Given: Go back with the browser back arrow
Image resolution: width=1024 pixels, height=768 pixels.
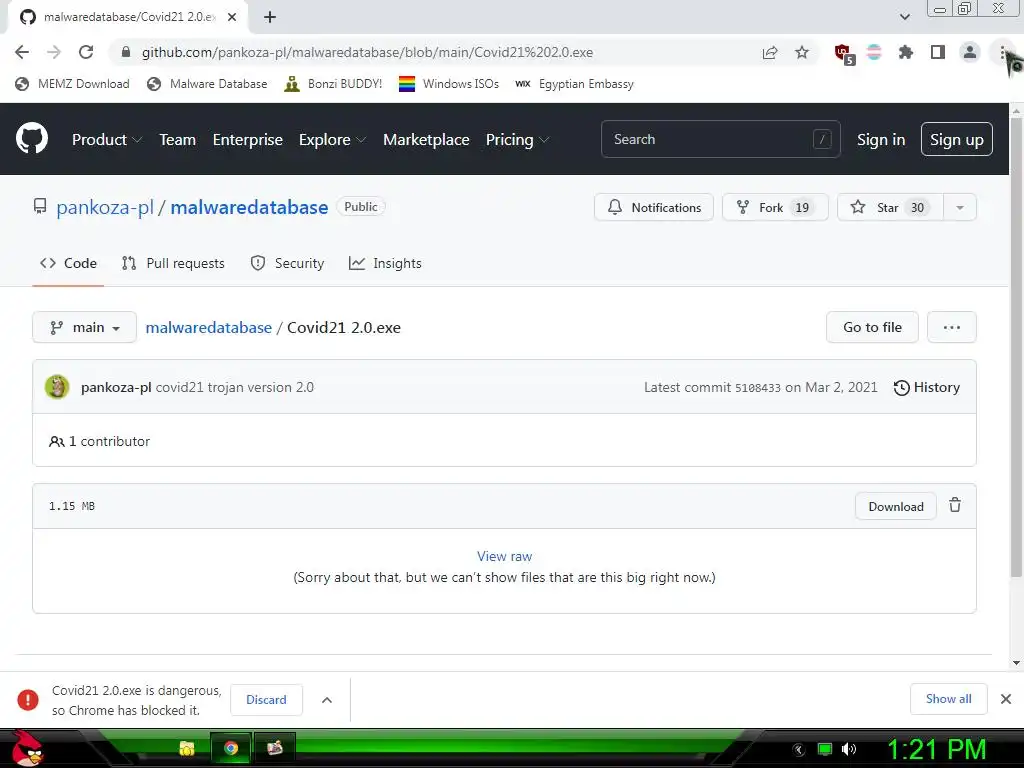Looking at the screenshot, I should click(x=22, y=52).
